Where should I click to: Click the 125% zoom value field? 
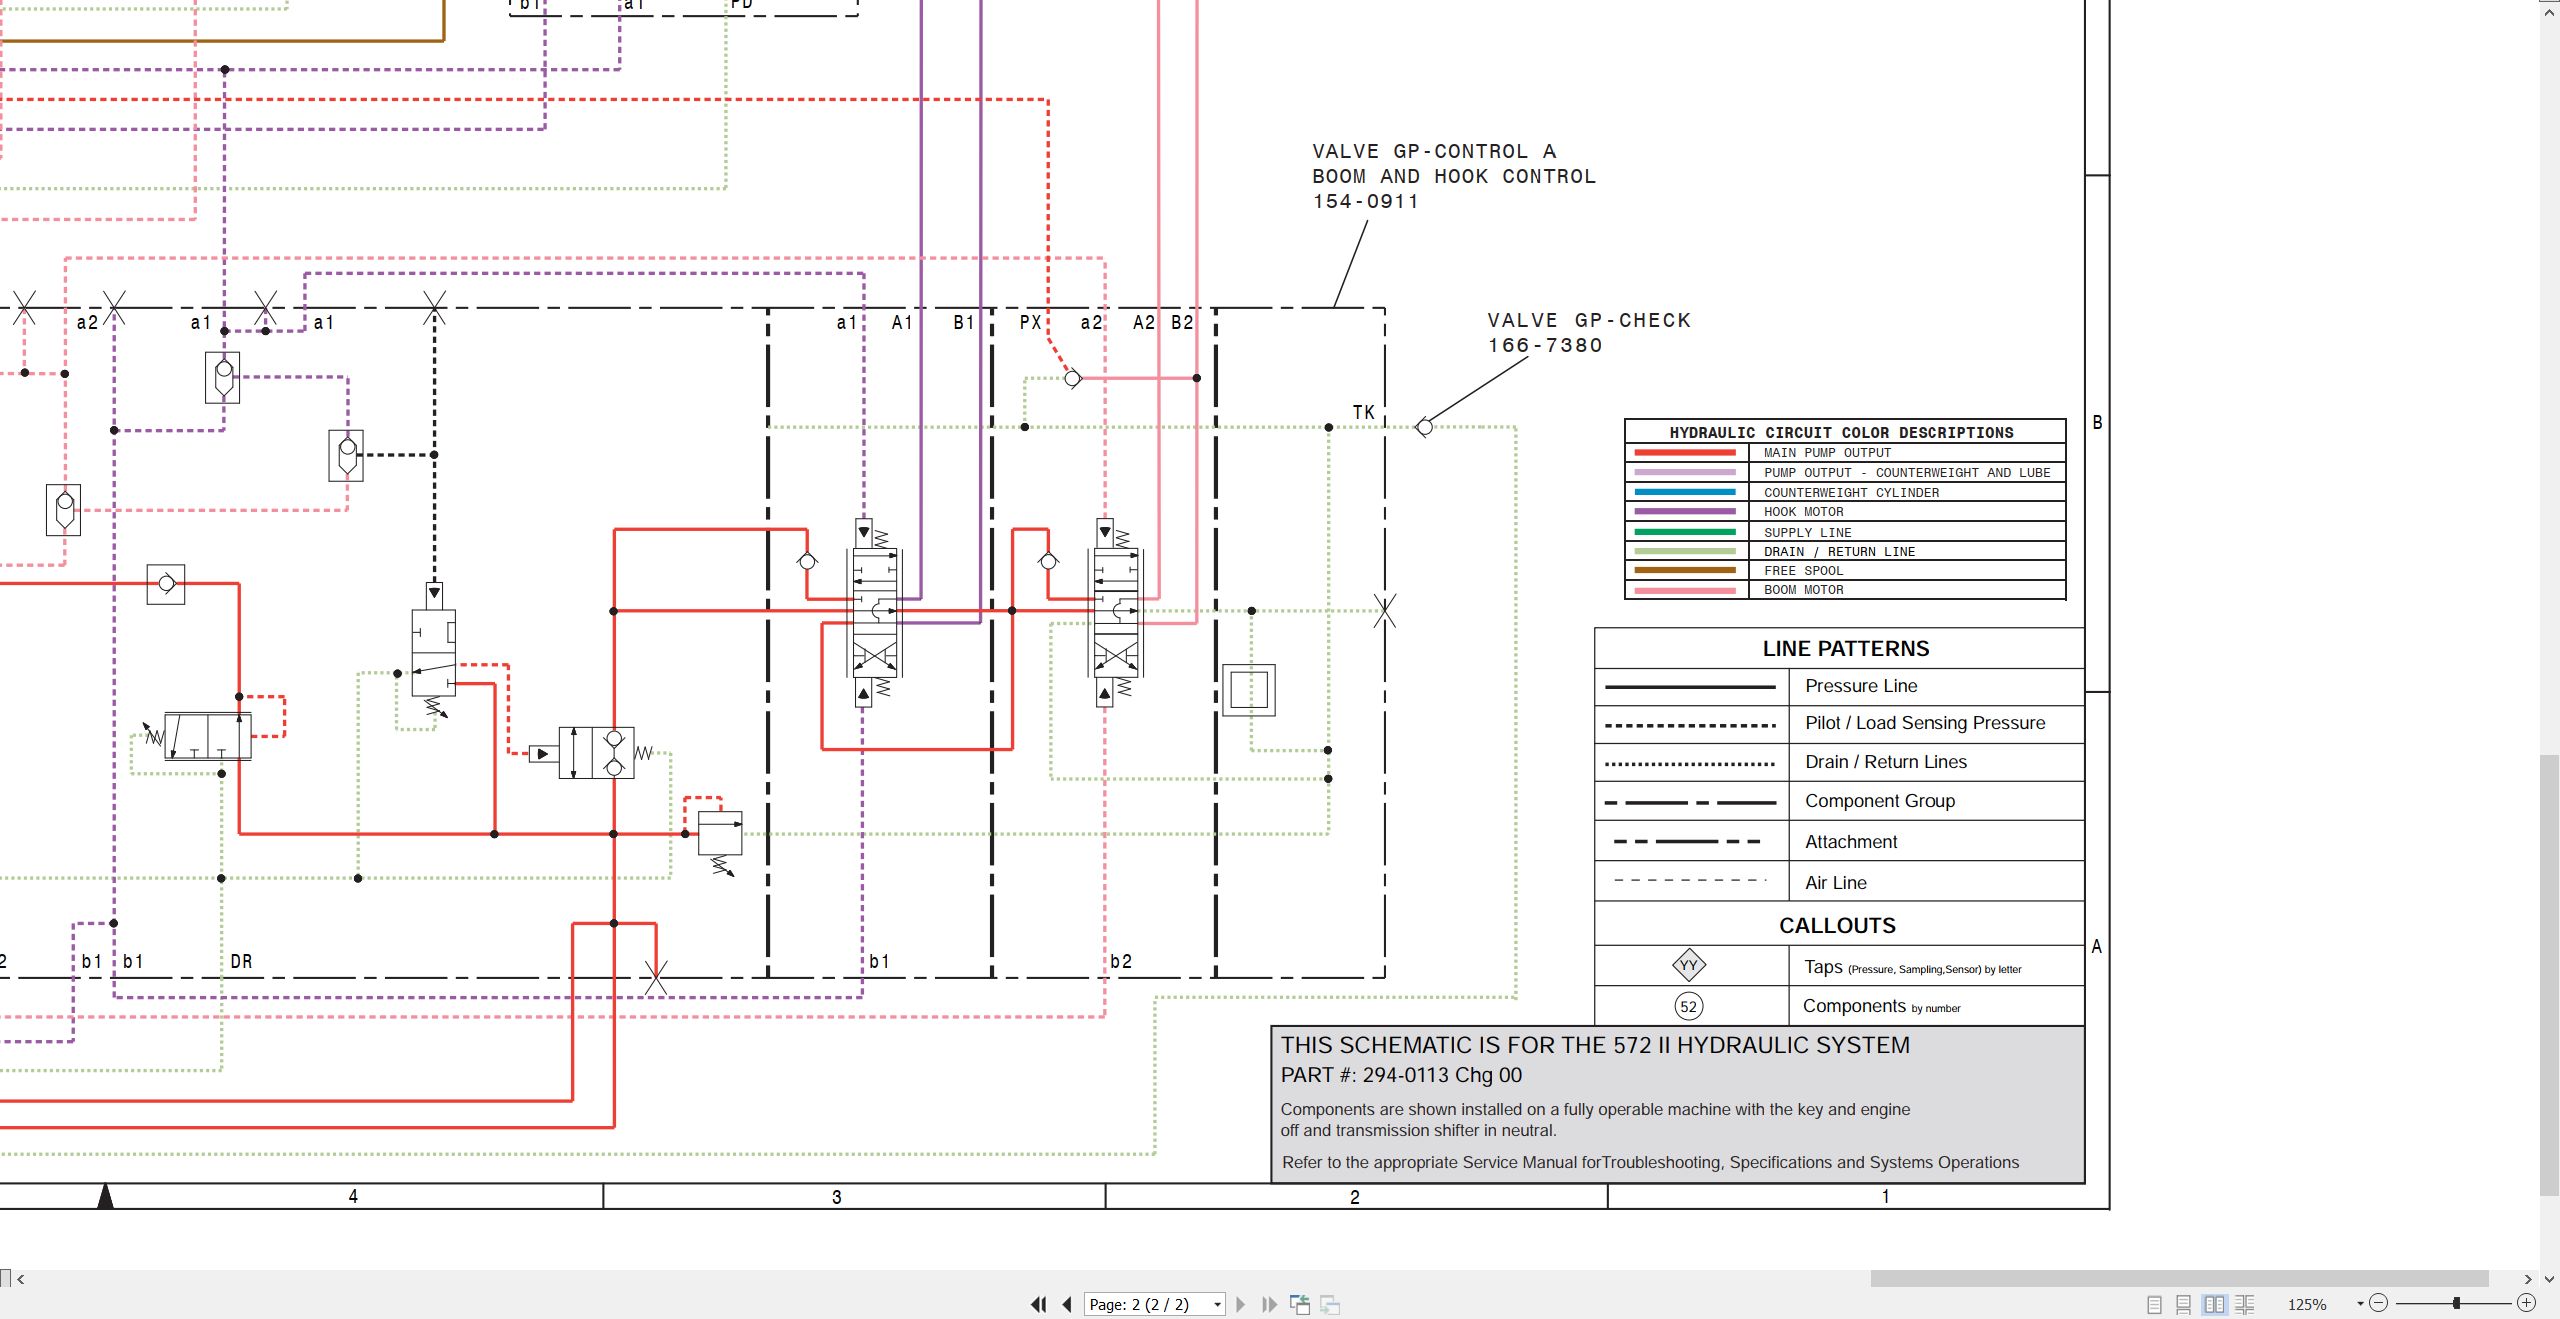point(2307,1304)
